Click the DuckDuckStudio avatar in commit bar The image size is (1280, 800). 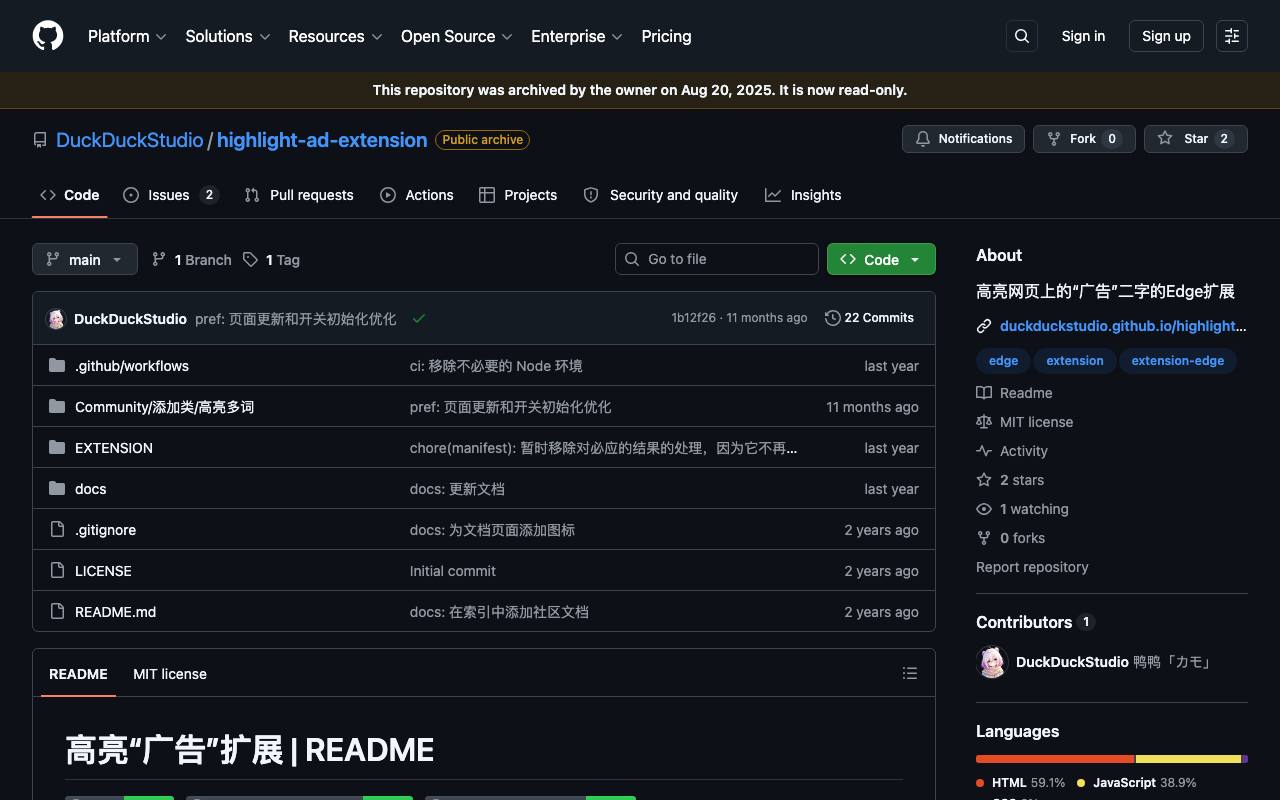[56, 319]
